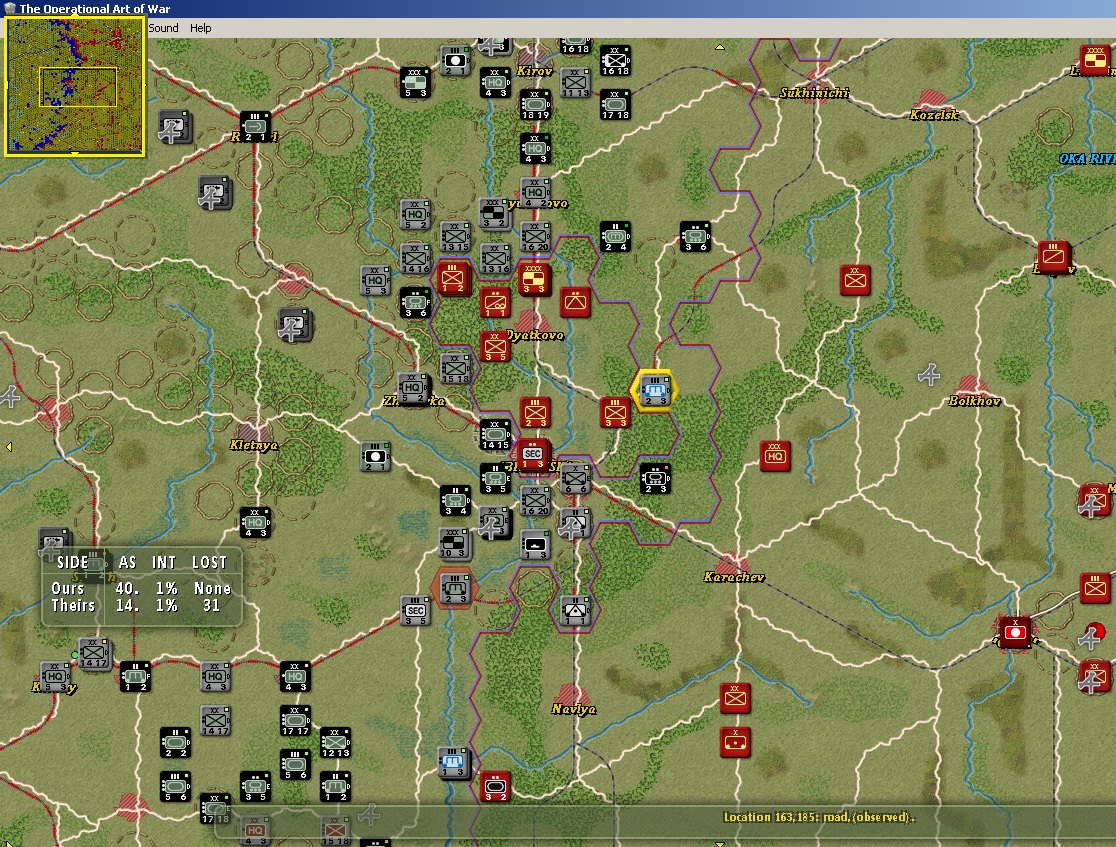Viewport: 1116px width, 847px height.
Task: Select the black battalion unit 2 4
Action: [x=615, y=237]
